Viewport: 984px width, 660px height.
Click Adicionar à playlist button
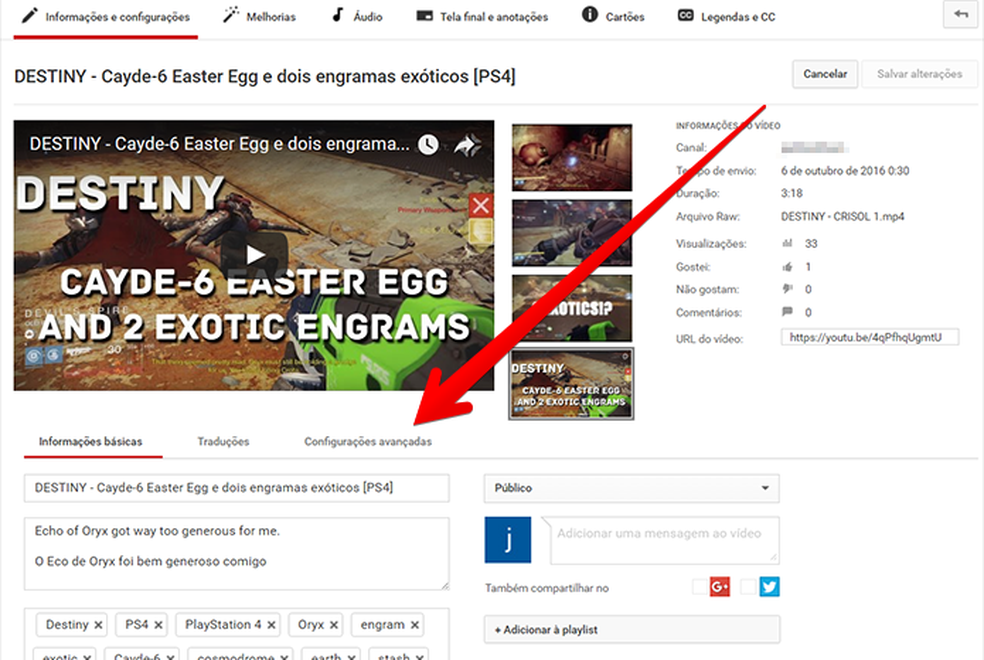(631, 629)
